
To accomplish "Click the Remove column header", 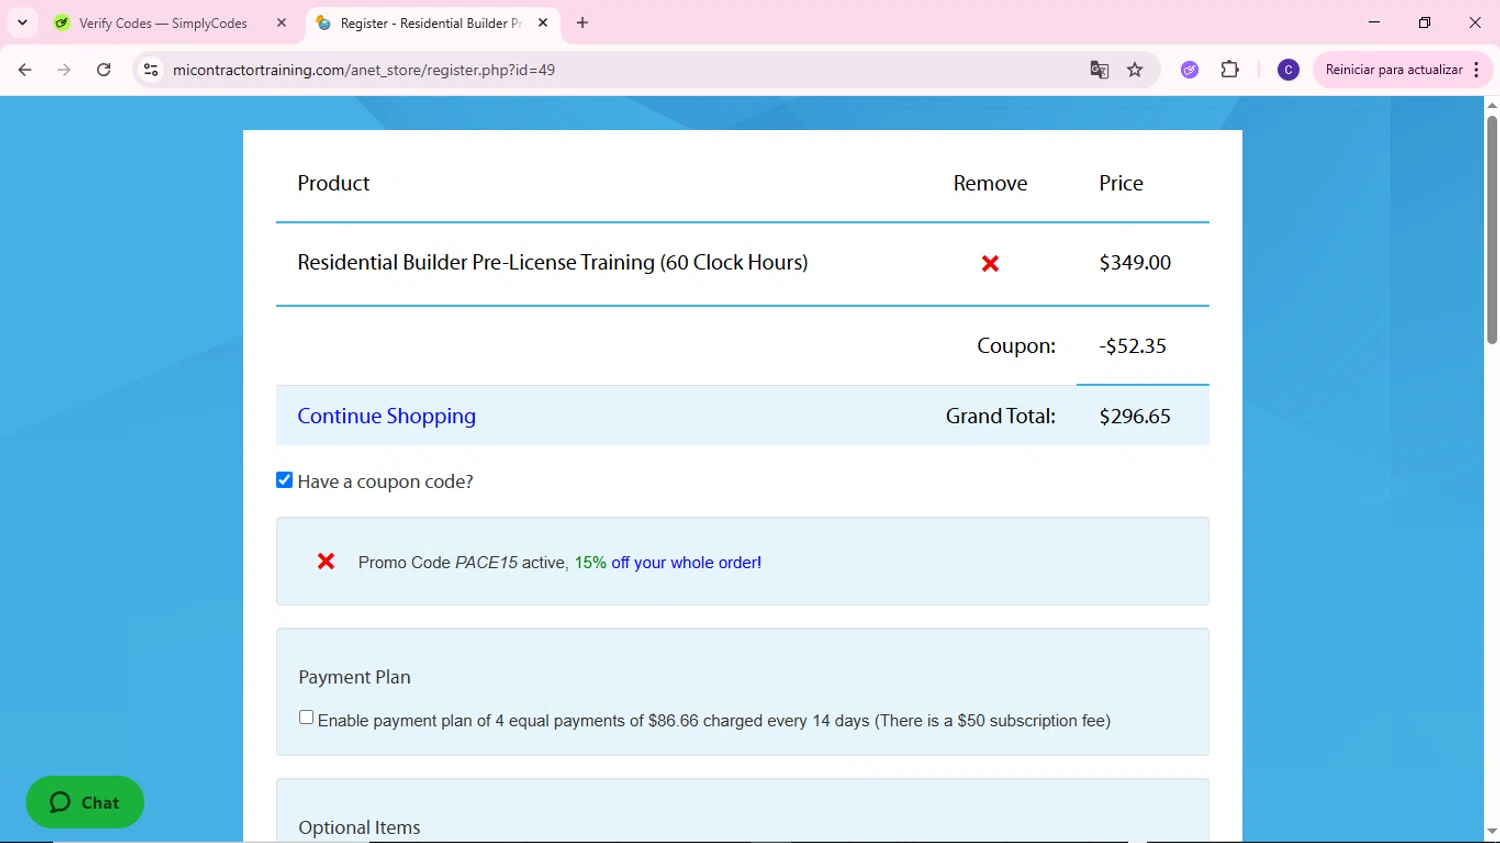I will (x=990, y=183).
